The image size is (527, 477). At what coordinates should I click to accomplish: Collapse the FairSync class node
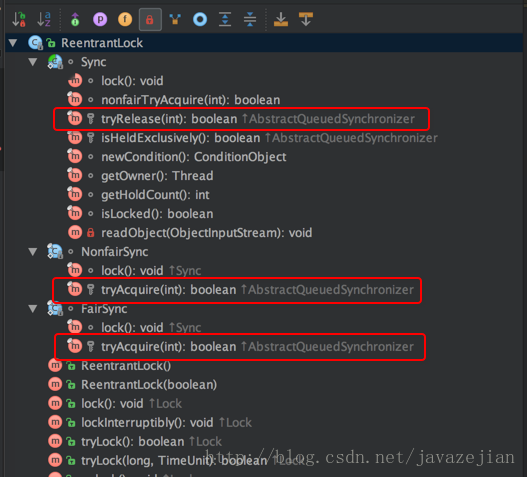tap(33, 309)
